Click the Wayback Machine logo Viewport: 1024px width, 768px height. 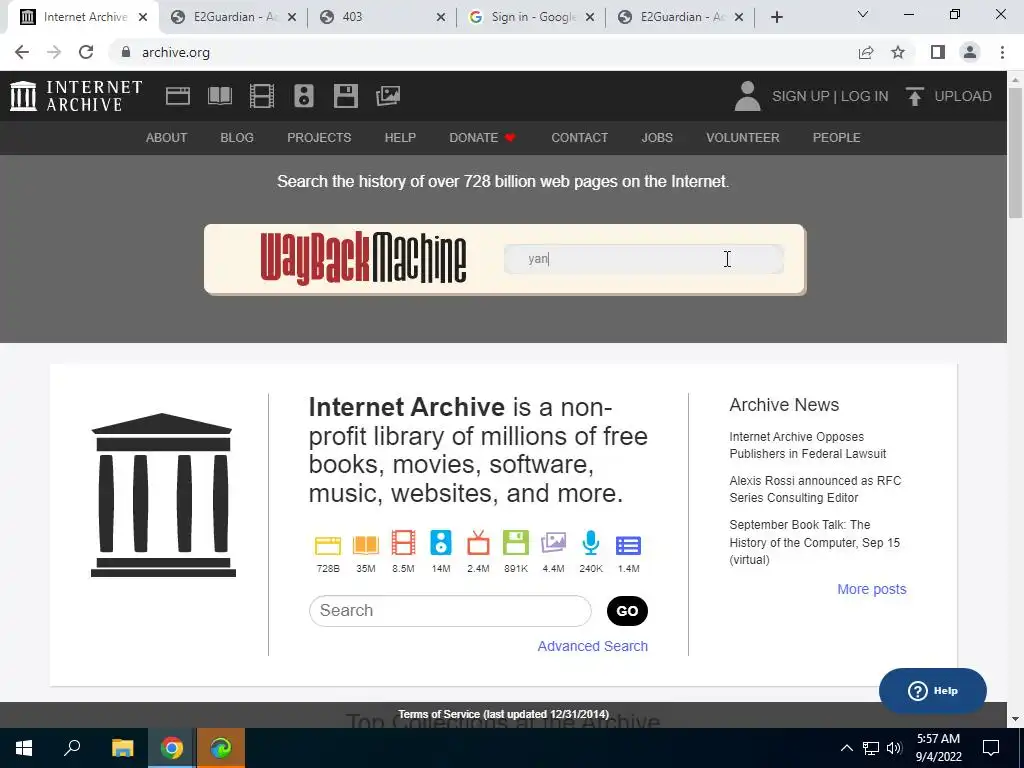click(x=363, y=259)
